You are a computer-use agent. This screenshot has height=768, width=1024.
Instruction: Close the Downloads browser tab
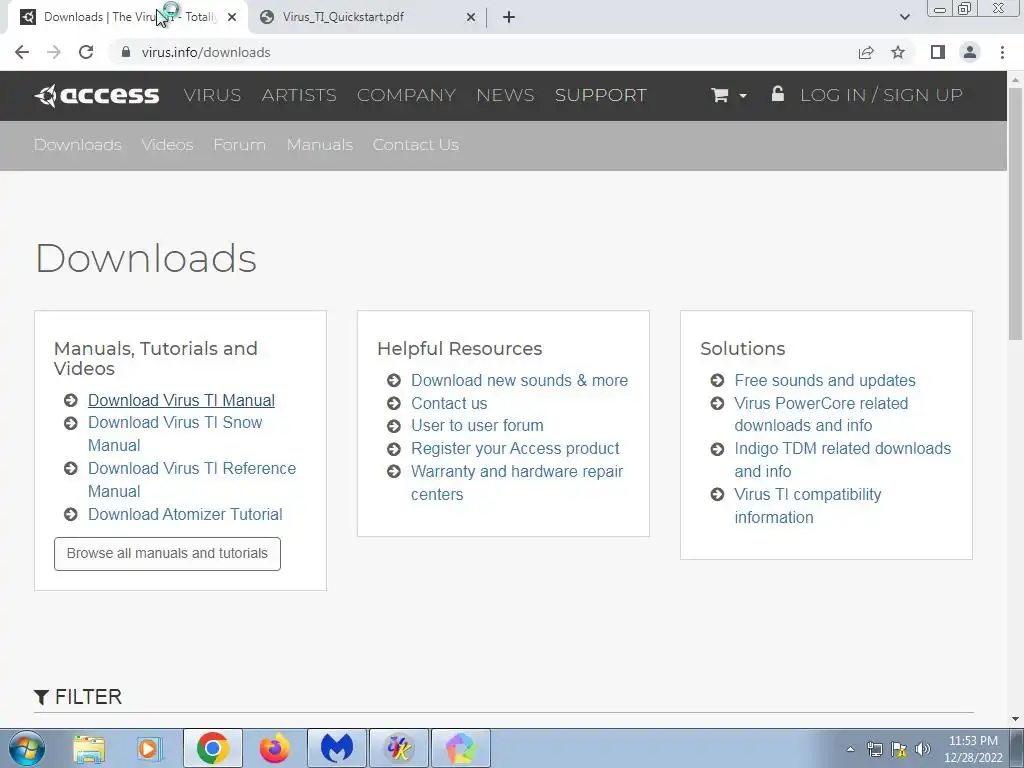click(x=232, y=17)
